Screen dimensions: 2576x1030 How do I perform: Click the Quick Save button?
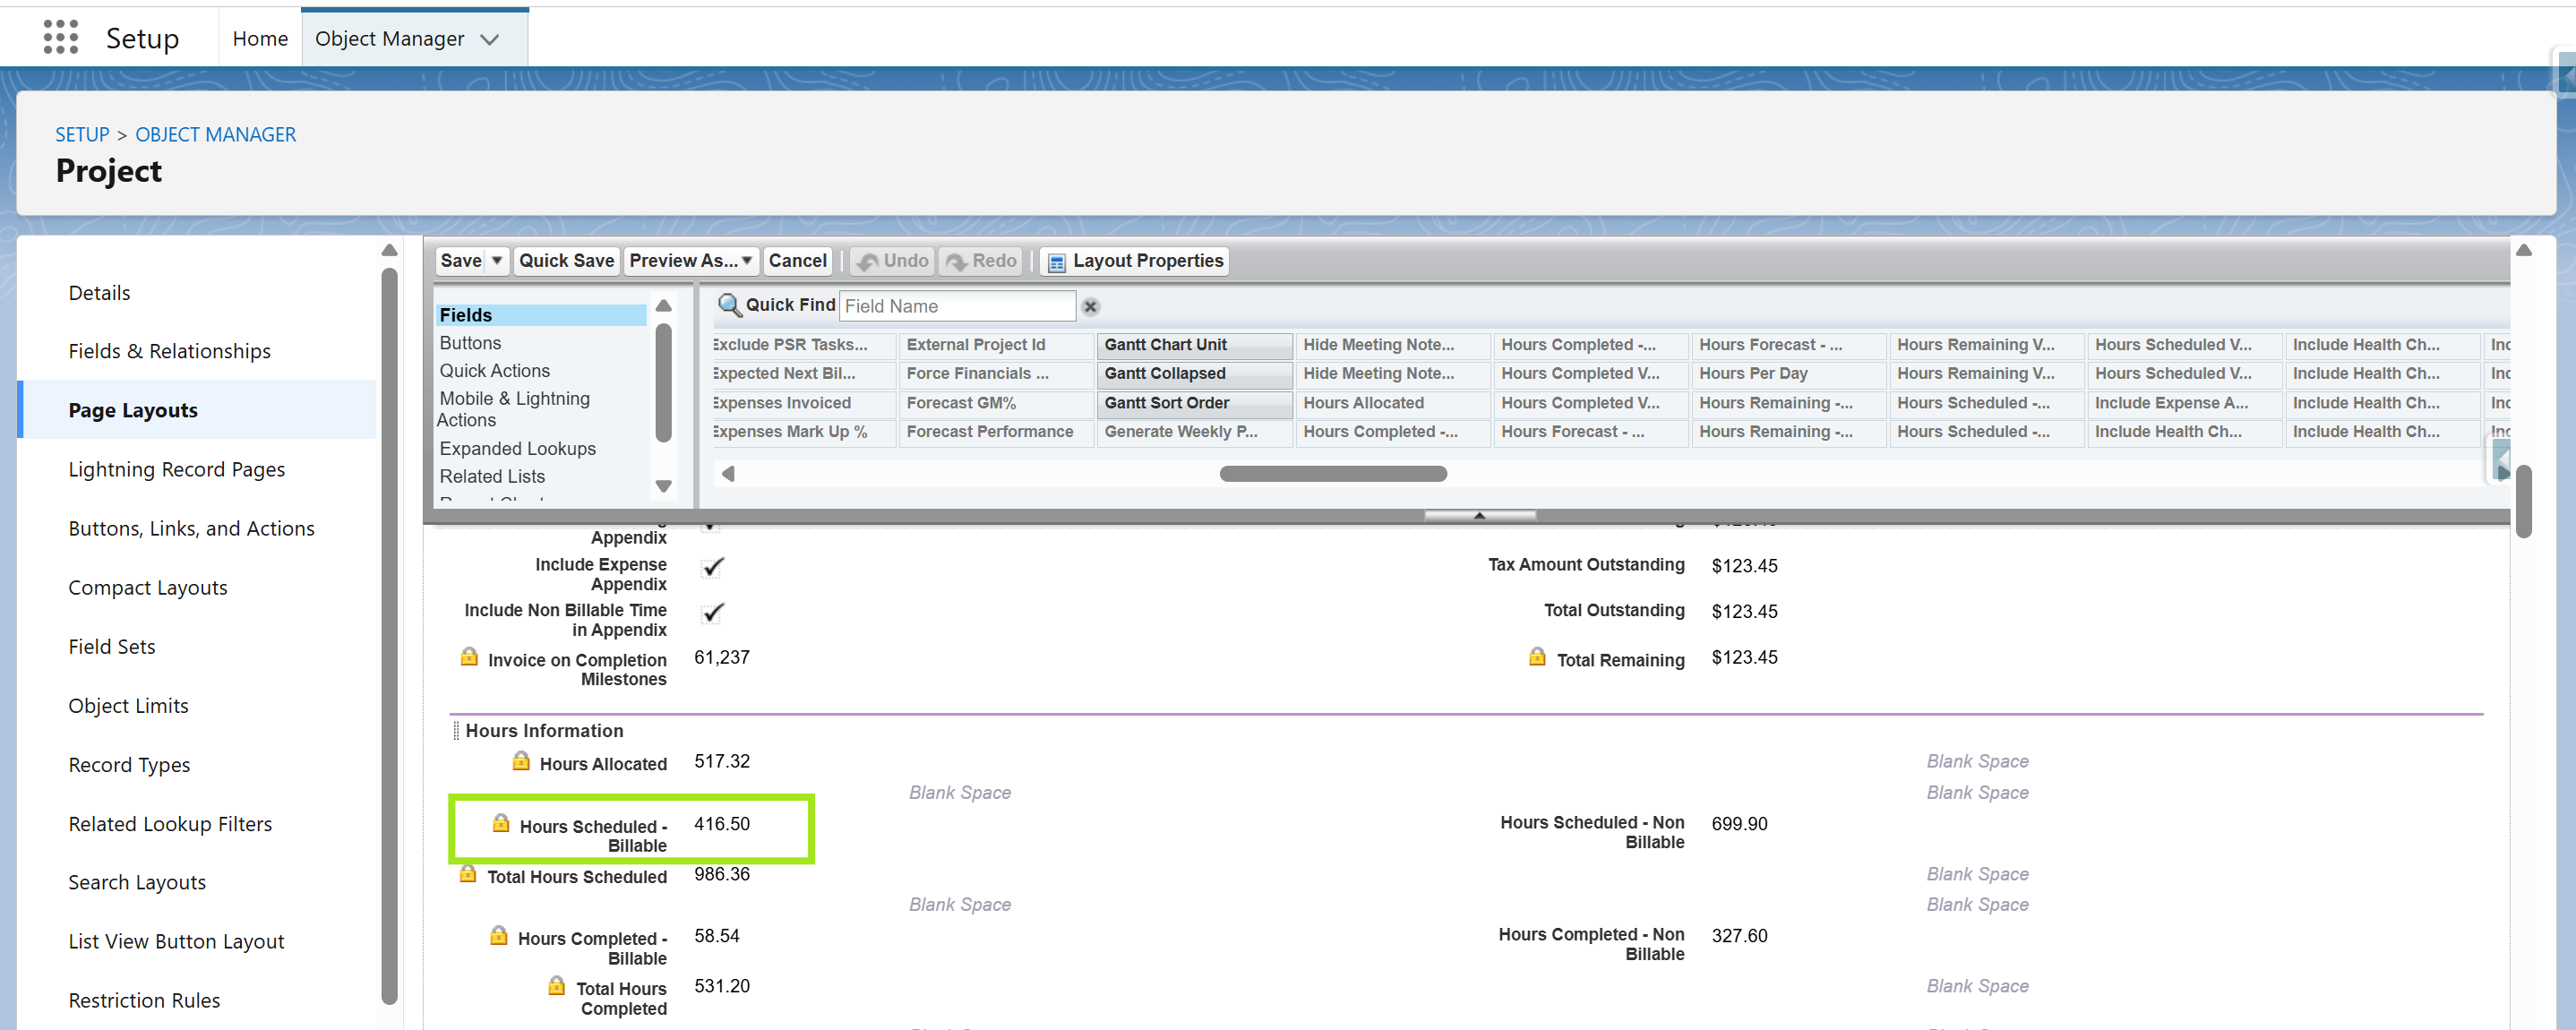(566, 261)
